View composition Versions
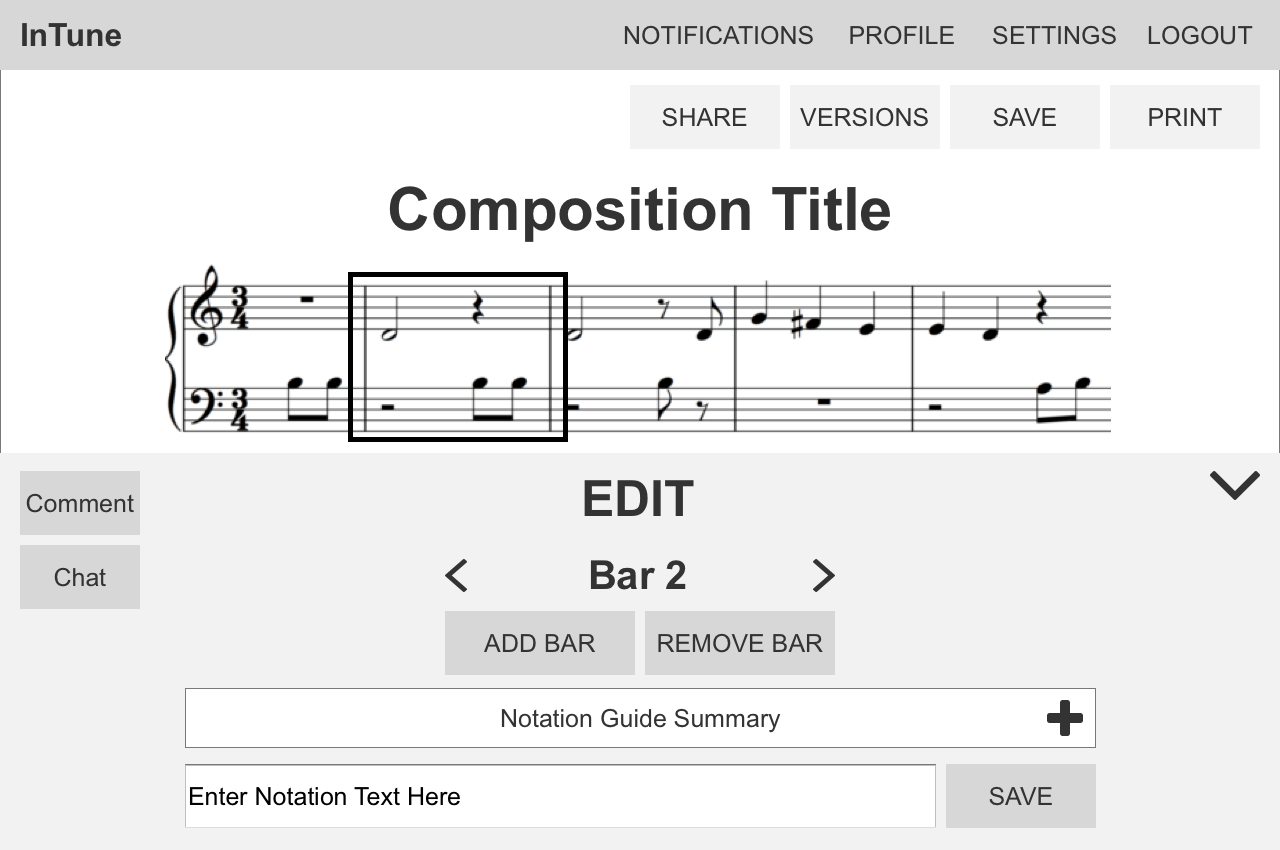The image size is (1280, 850). click(x=864, y=117)
